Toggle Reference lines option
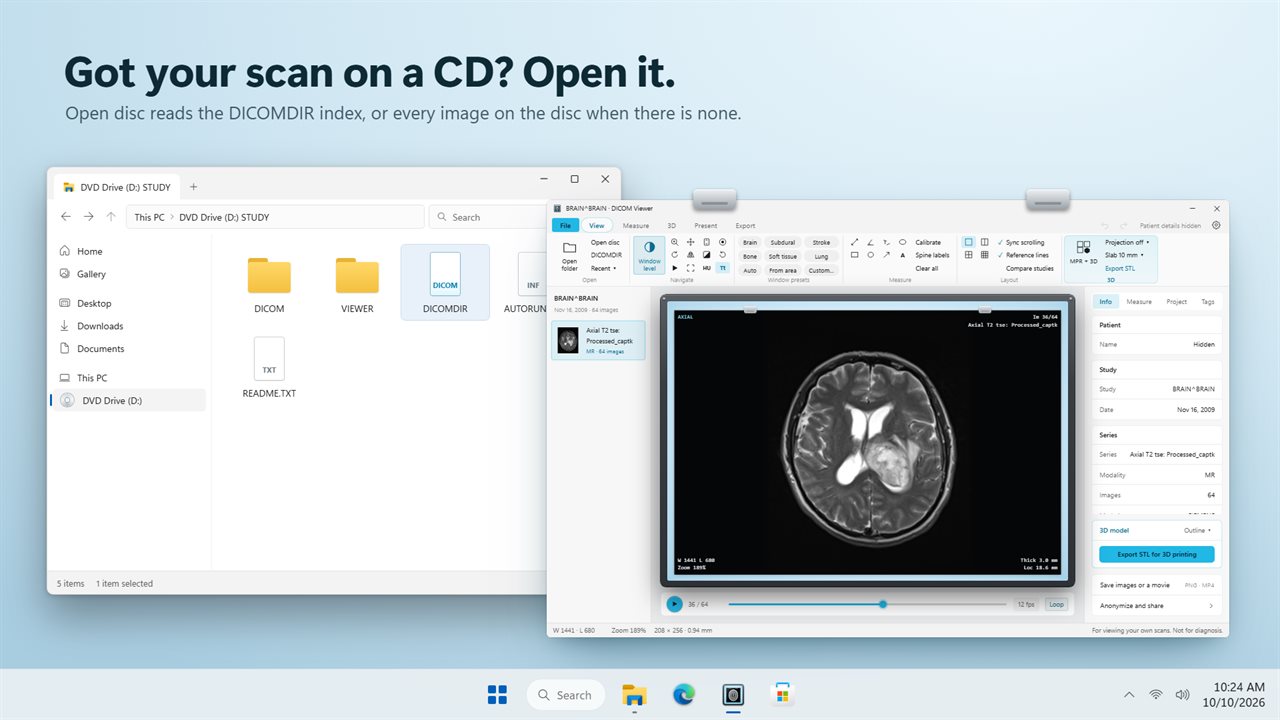Screen dimensions: 1280x720 [x=1022, y=255]
